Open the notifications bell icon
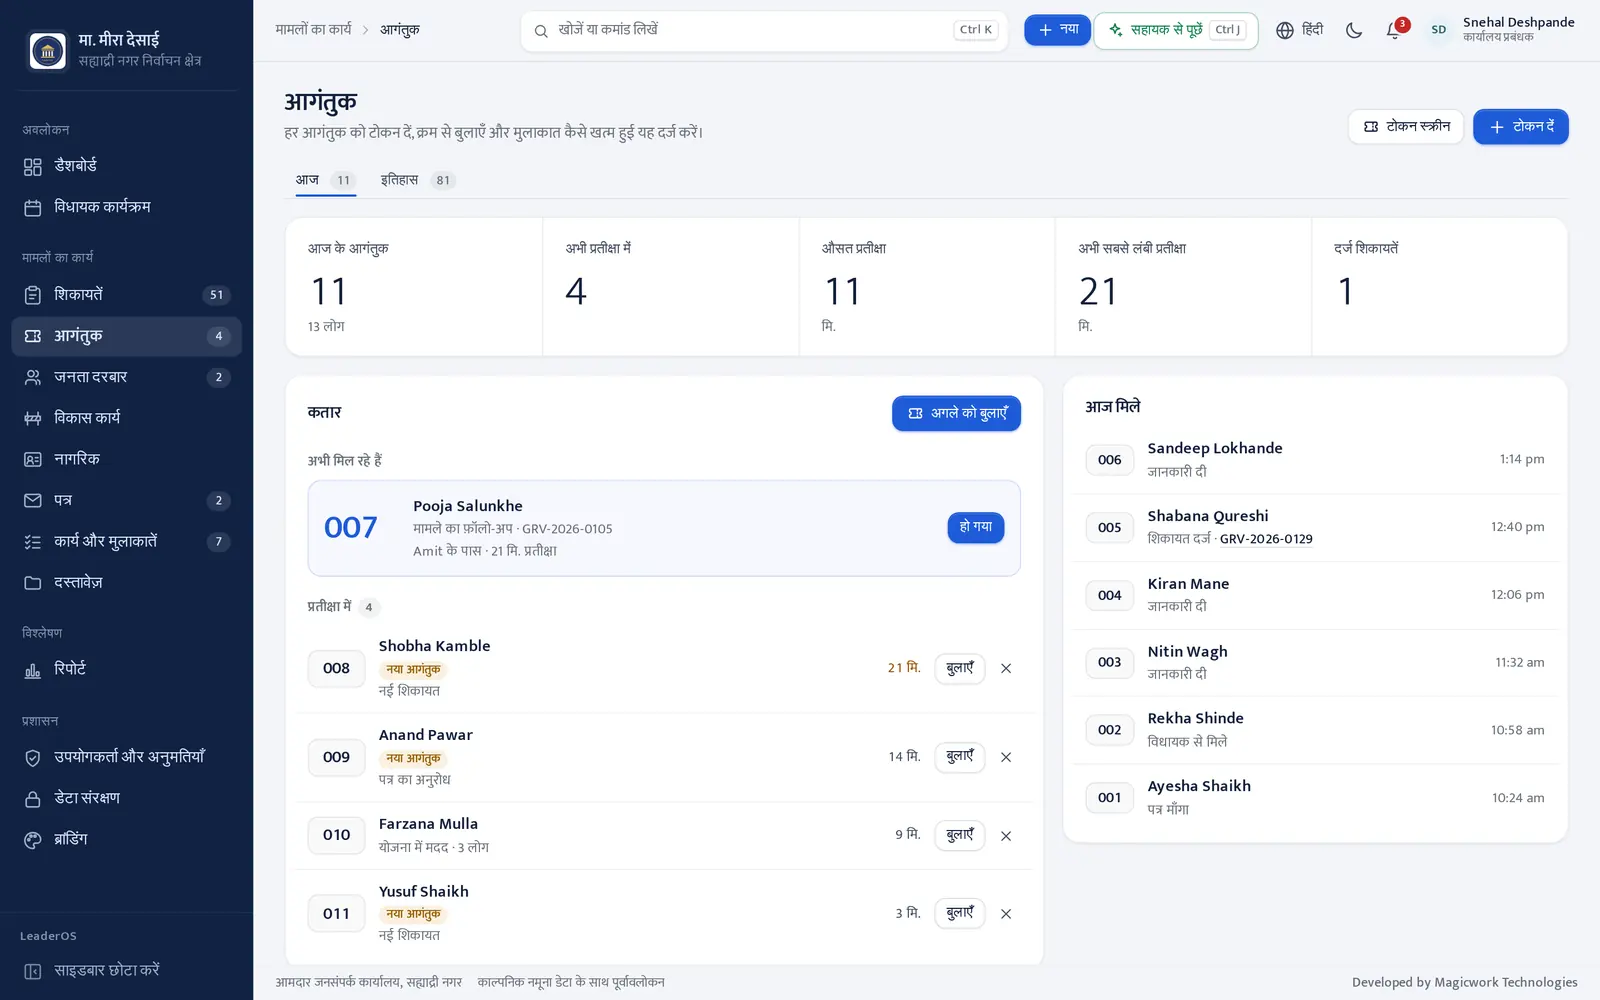1600x1000 pixels. 1394,30
